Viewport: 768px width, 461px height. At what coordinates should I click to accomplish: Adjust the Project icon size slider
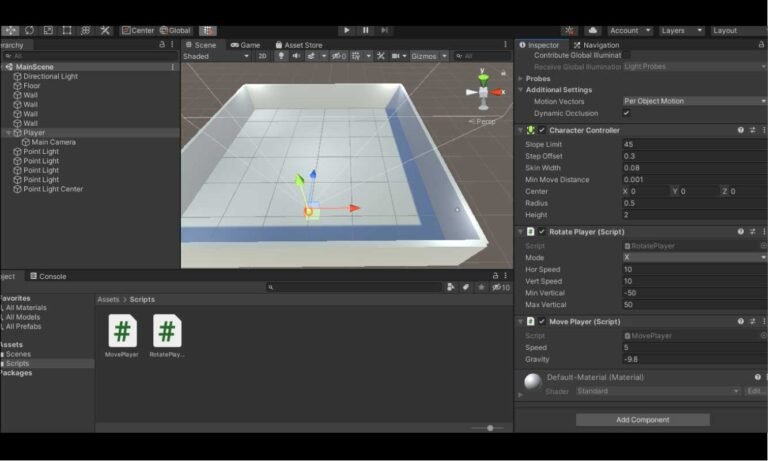(x=489, y=428)
